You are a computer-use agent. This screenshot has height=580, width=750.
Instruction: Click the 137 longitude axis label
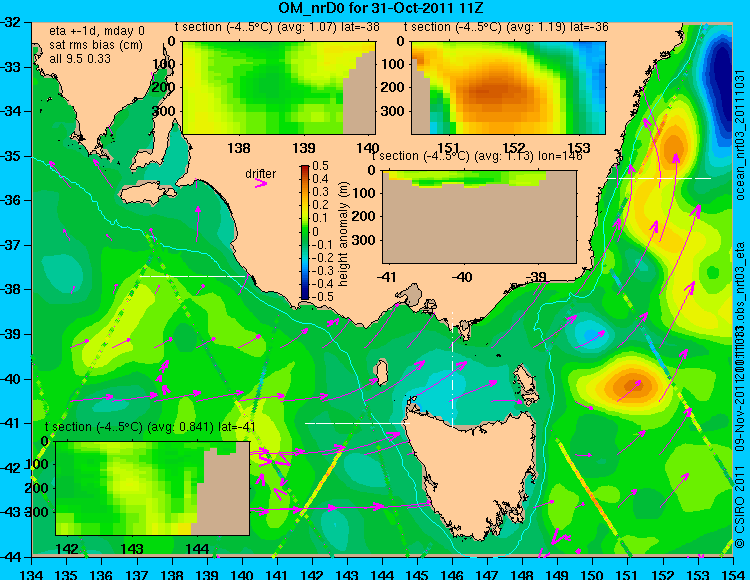click(x=137, y=574)
